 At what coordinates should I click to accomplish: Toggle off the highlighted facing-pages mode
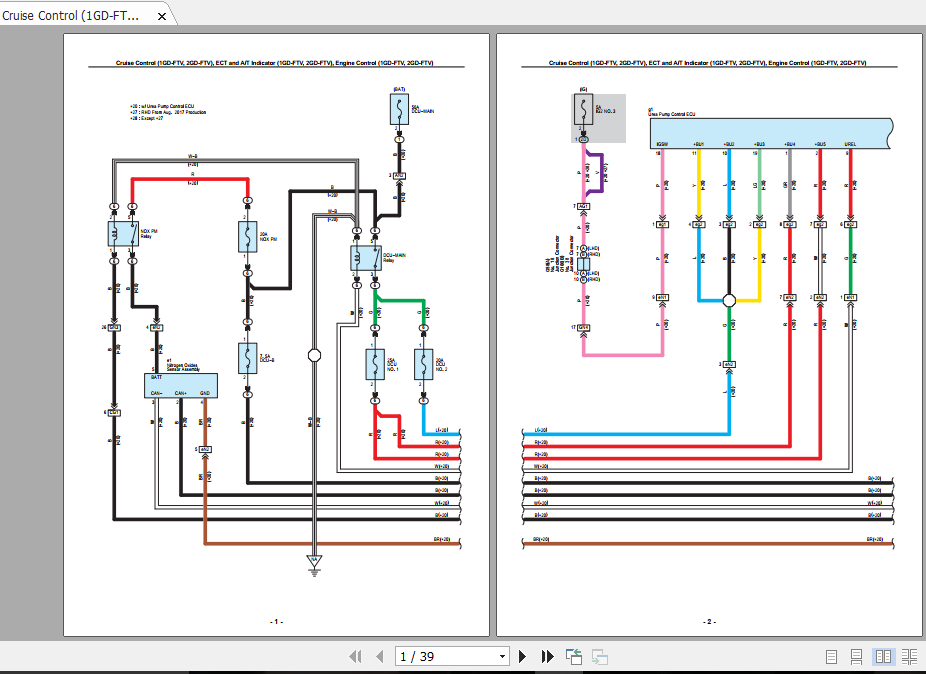tap(883, 656)
